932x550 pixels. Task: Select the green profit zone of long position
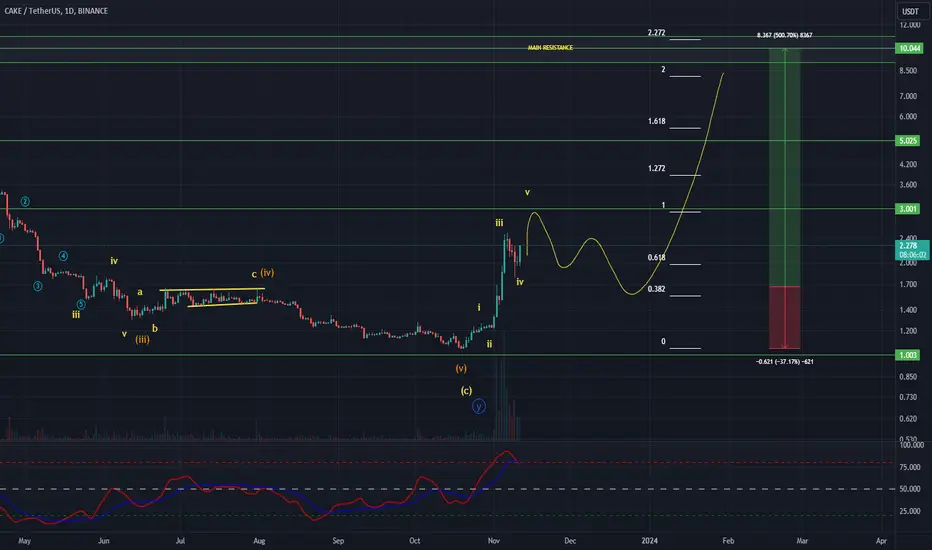tap(785, 167)
